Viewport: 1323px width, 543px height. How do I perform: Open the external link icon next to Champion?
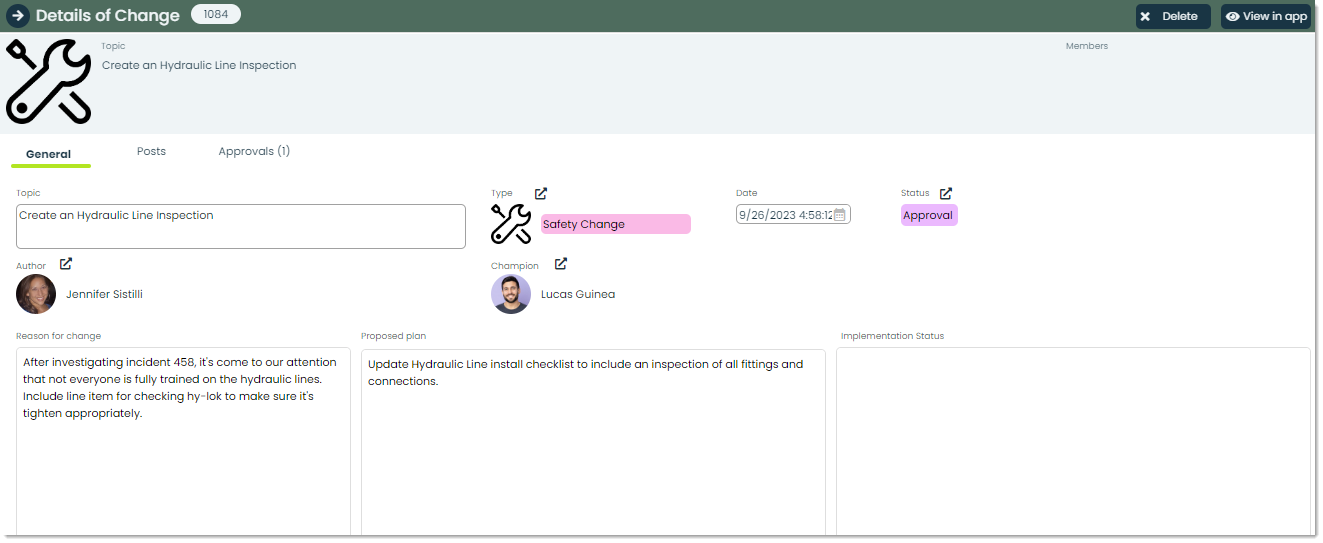tap(561, 264)
